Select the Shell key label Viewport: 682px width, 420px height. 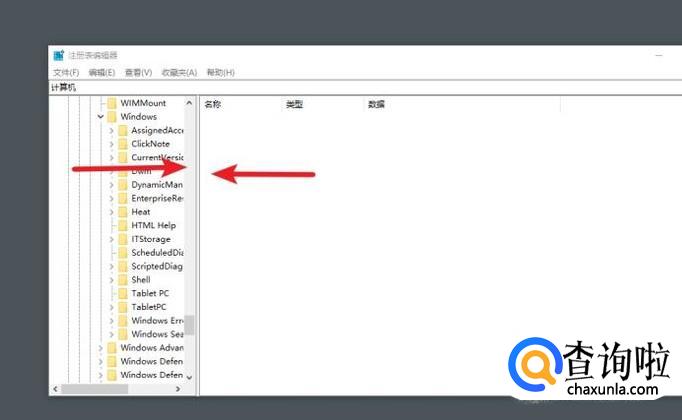click(140, 280)
